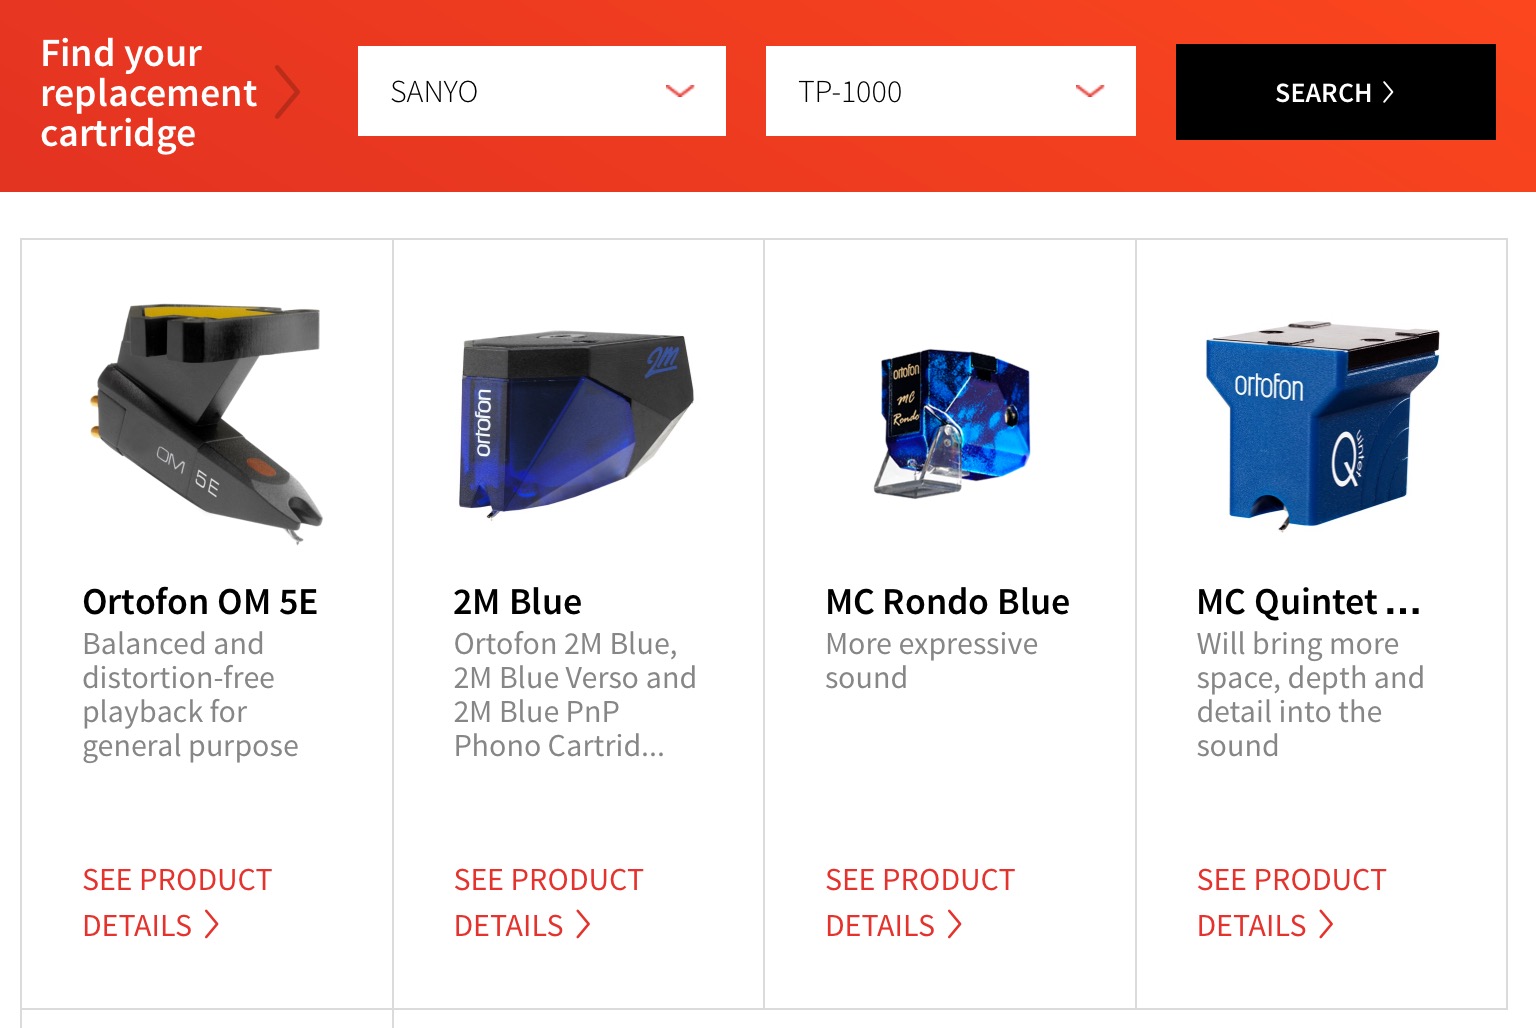Click the arrow beside Find your replacement cartridge

click(287, 92)
